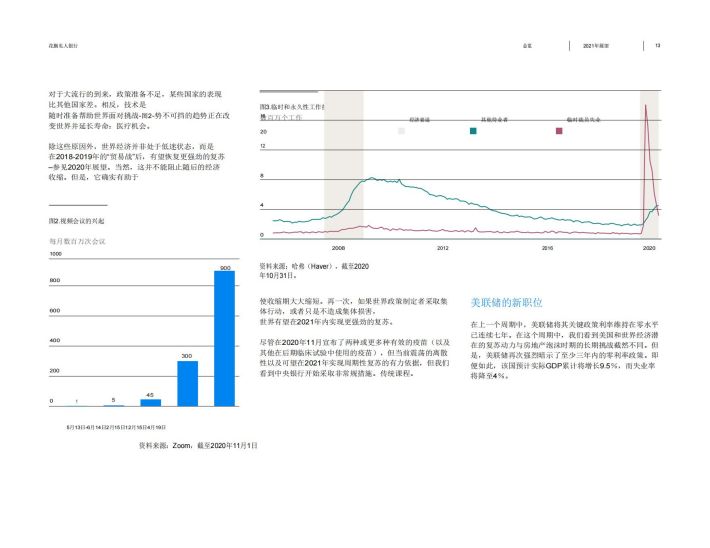This screenshot has width=710, height=548.
Task: Click the subtitle '每月数百万次会议'
Action: coord(77,241)
